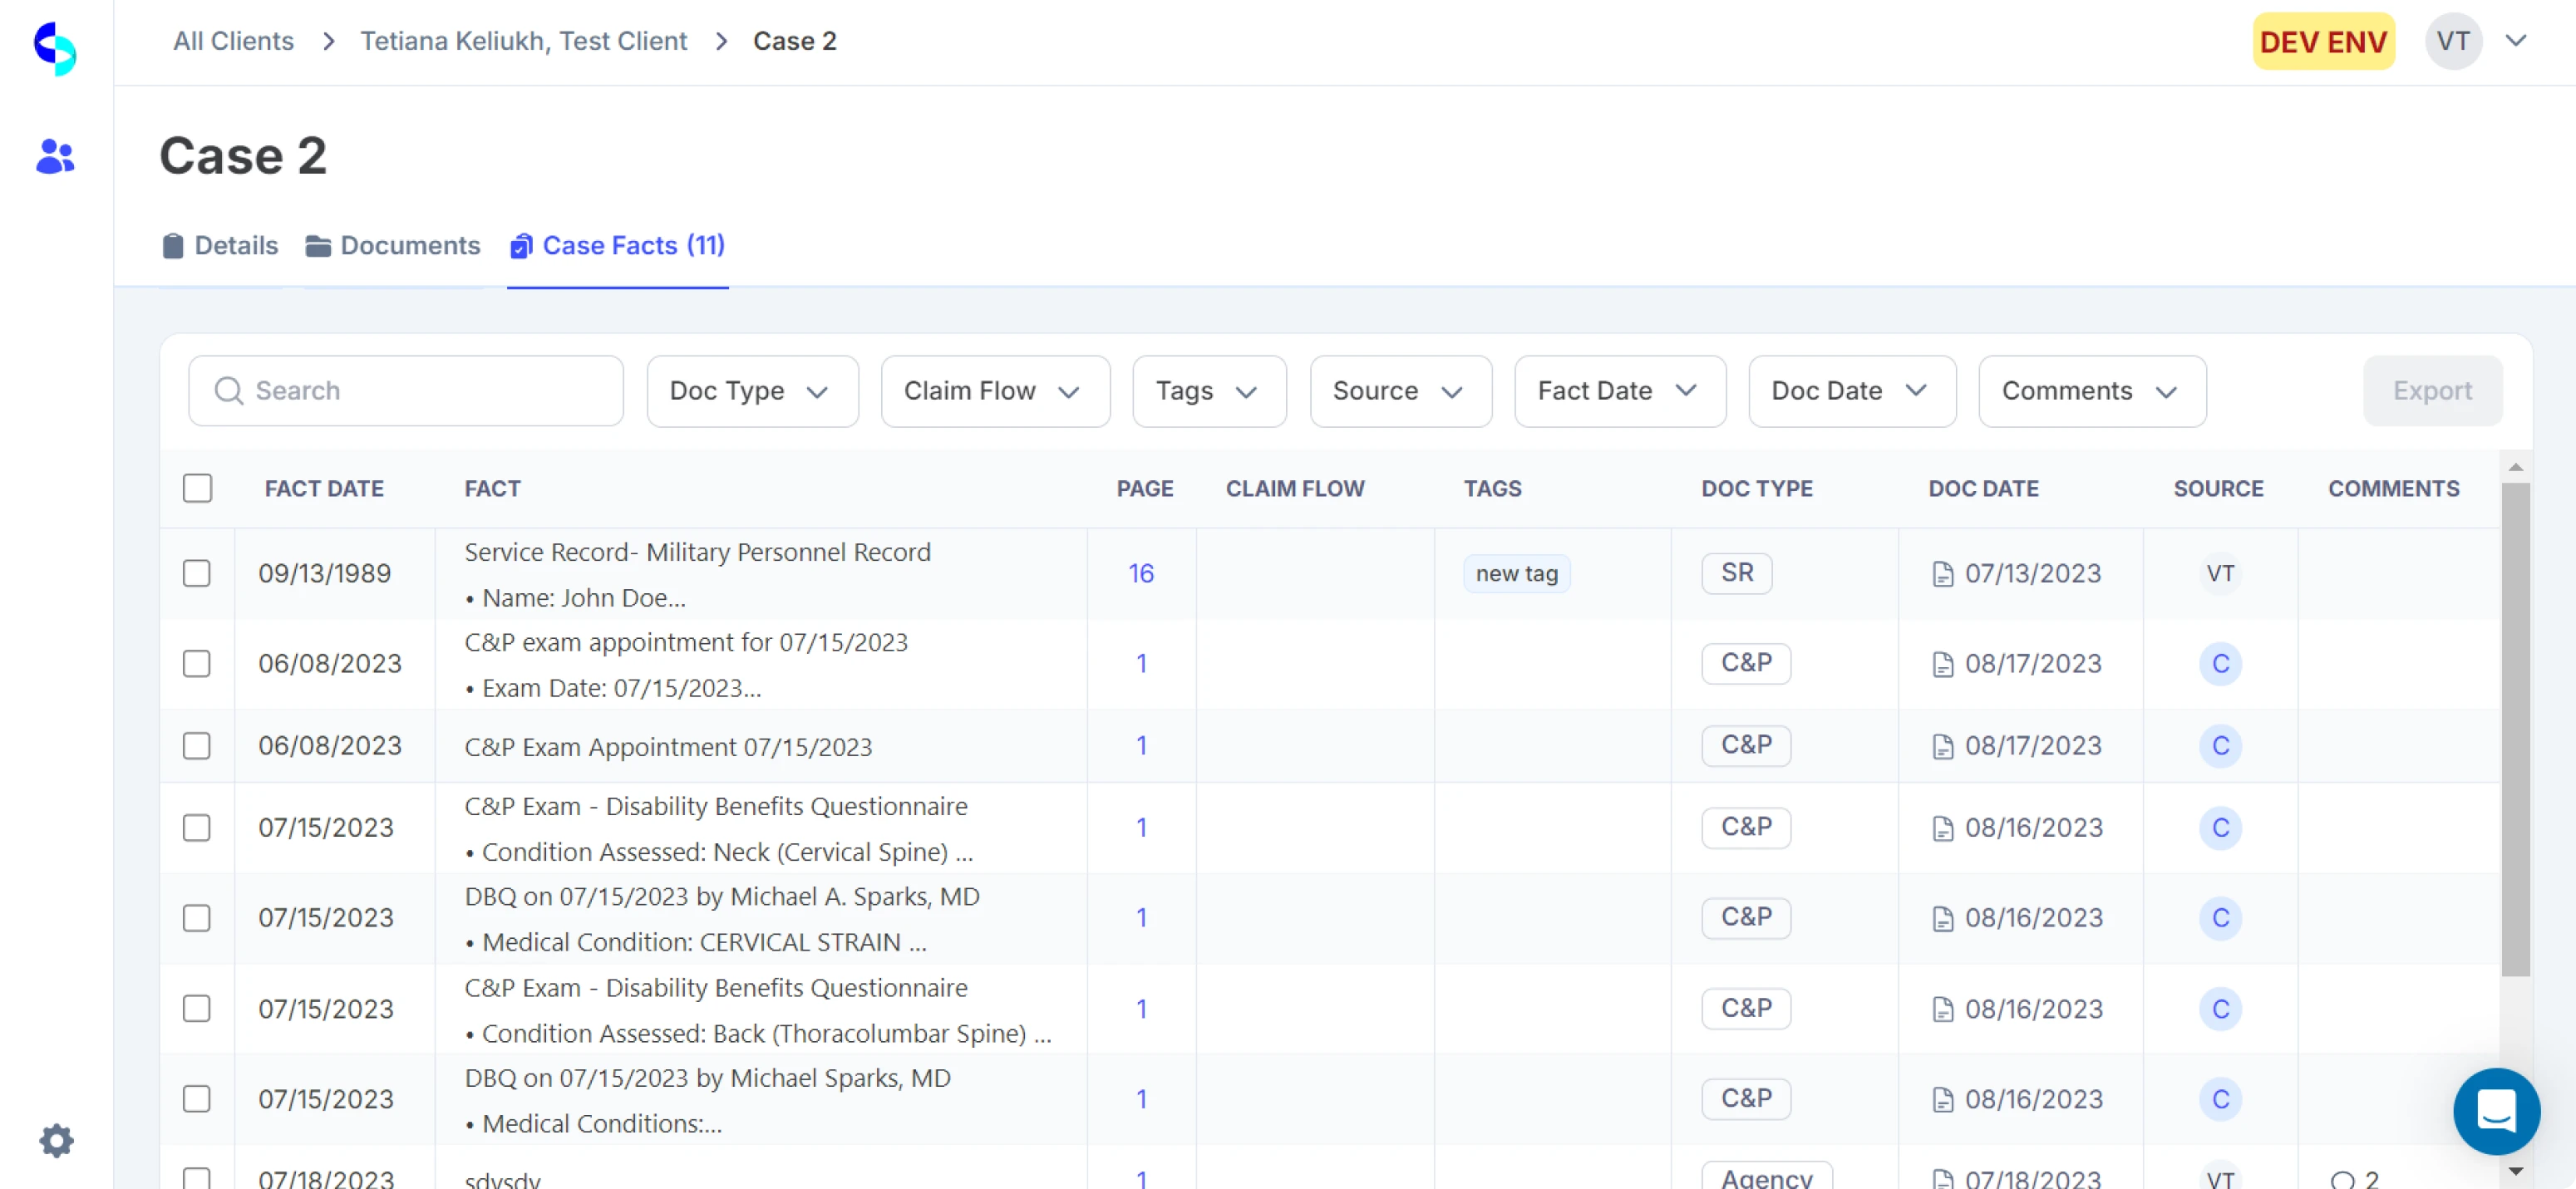The image size is (2576, 1189).
Task: Click the Export button
Action: click(x=2431, y=391)
